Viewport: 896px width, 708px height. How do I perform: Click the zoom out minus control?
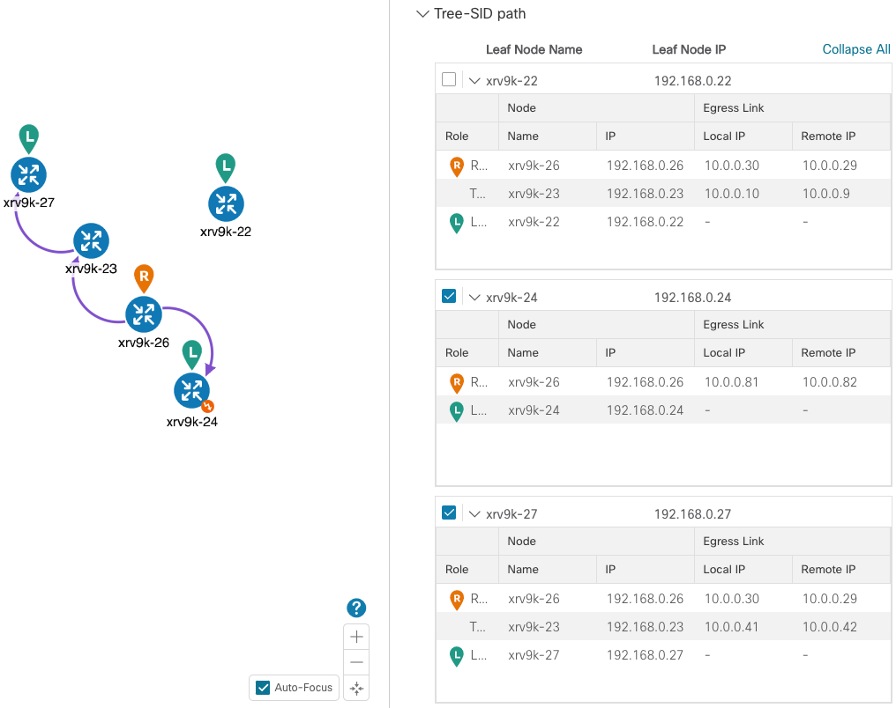(x=356, y=661)
